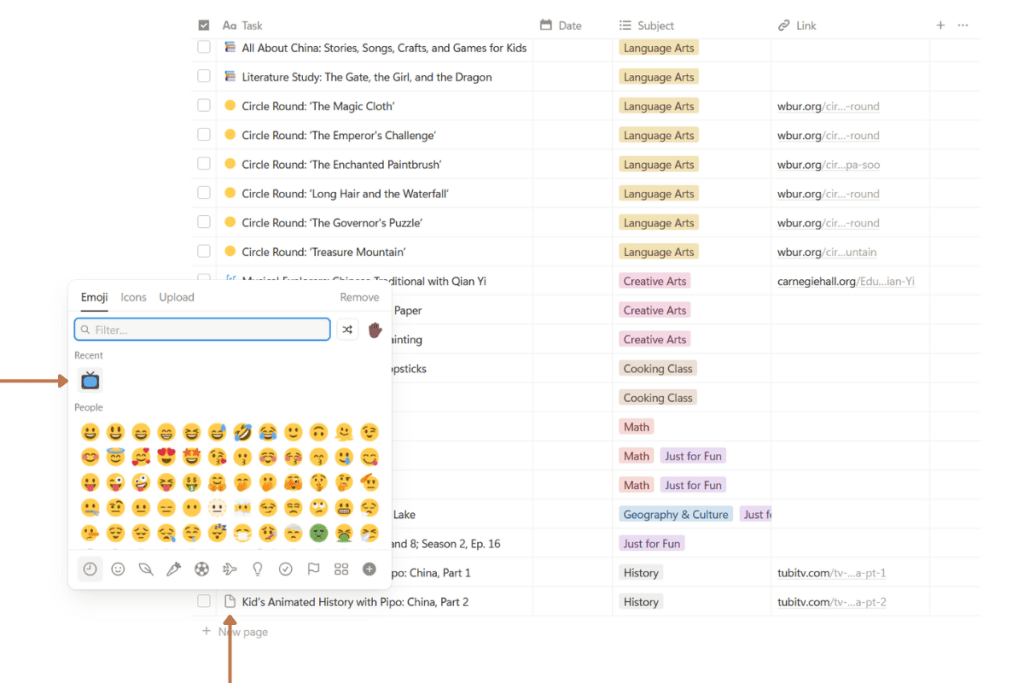
Task: Open the three-dot table options menu
Action: 963,25
